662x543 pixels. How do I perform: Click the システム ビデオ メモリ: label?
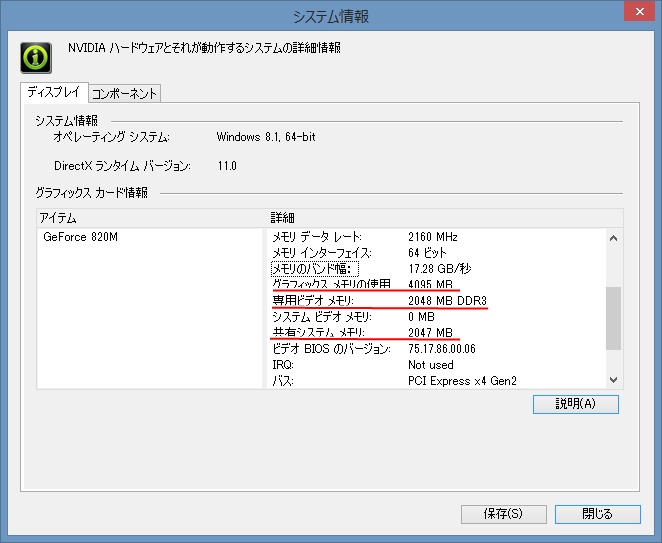click(x=322, y=317)
